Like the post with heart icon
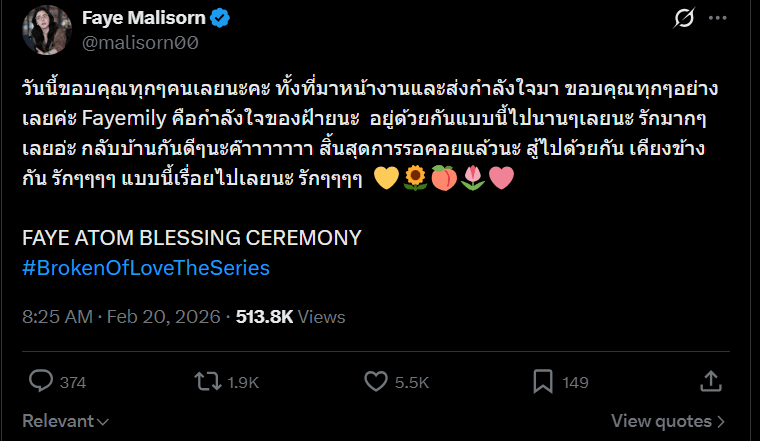This screenshot has height=441, width=760. [376, 381]
